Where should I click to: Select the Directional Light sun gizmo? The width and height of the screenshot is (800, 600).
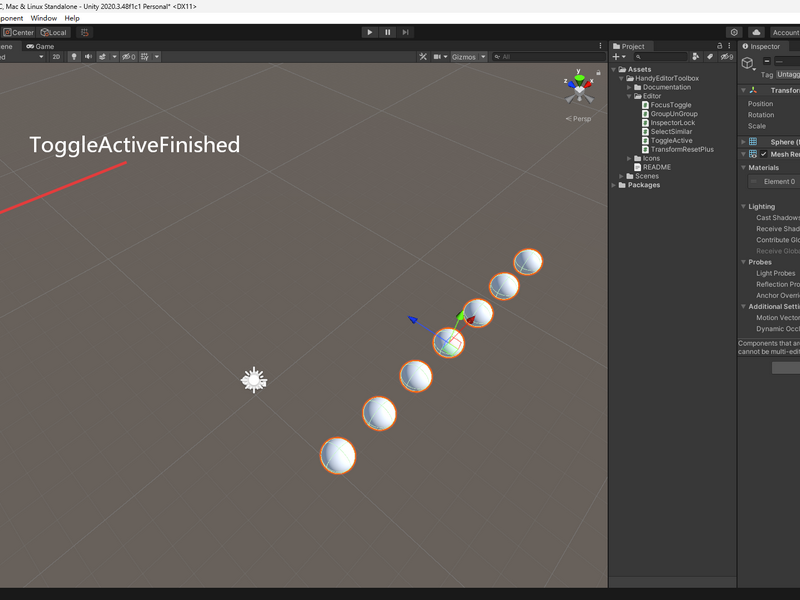coord(254,380)
